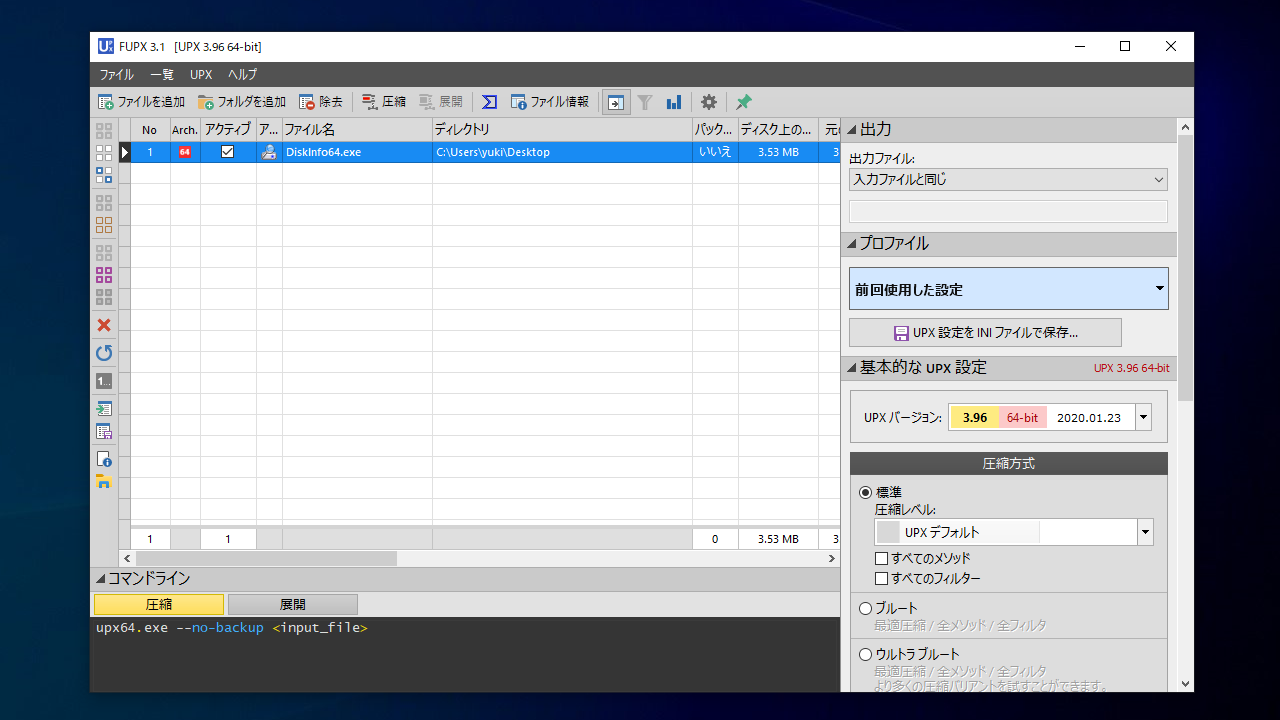
Task: Open the 'UPX' menu
Action: pos(201,74)
